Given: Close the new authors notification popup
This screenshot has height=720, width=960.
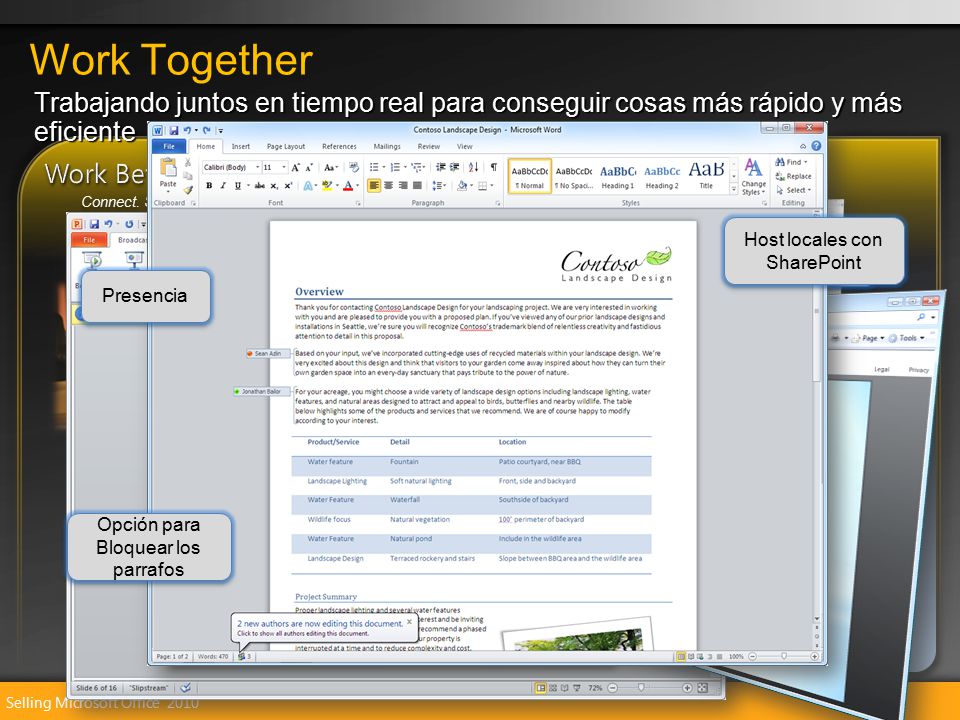Looking at the screenshot, I should [410, 621].
